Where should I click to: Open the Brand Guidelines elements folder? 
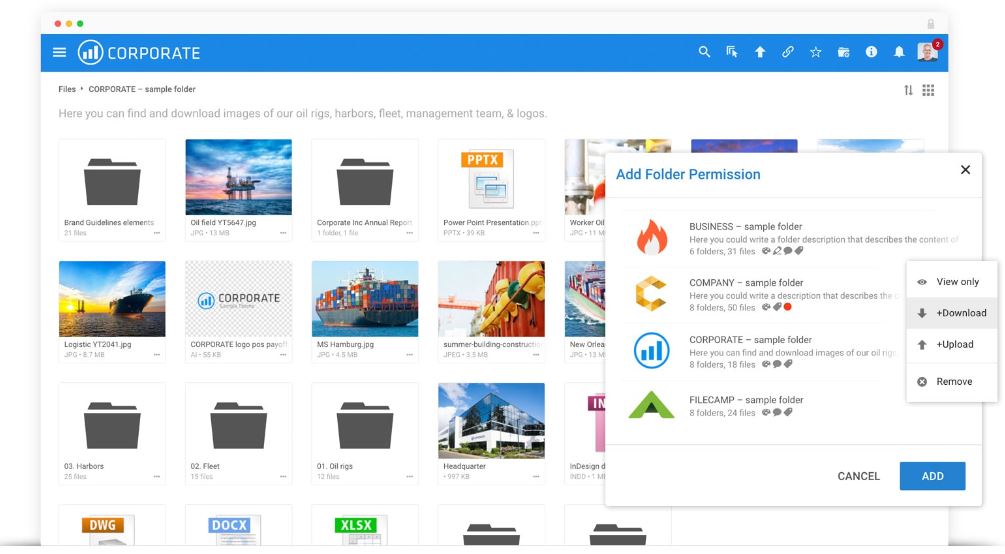click(x=112, y=181)
